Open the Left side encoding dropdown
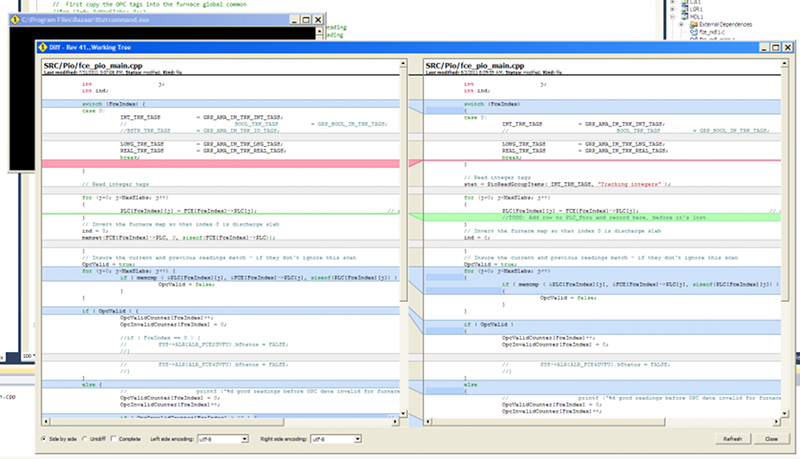This screenshot has width=800, height=459. pyautogui.click(x=223, y=439)
